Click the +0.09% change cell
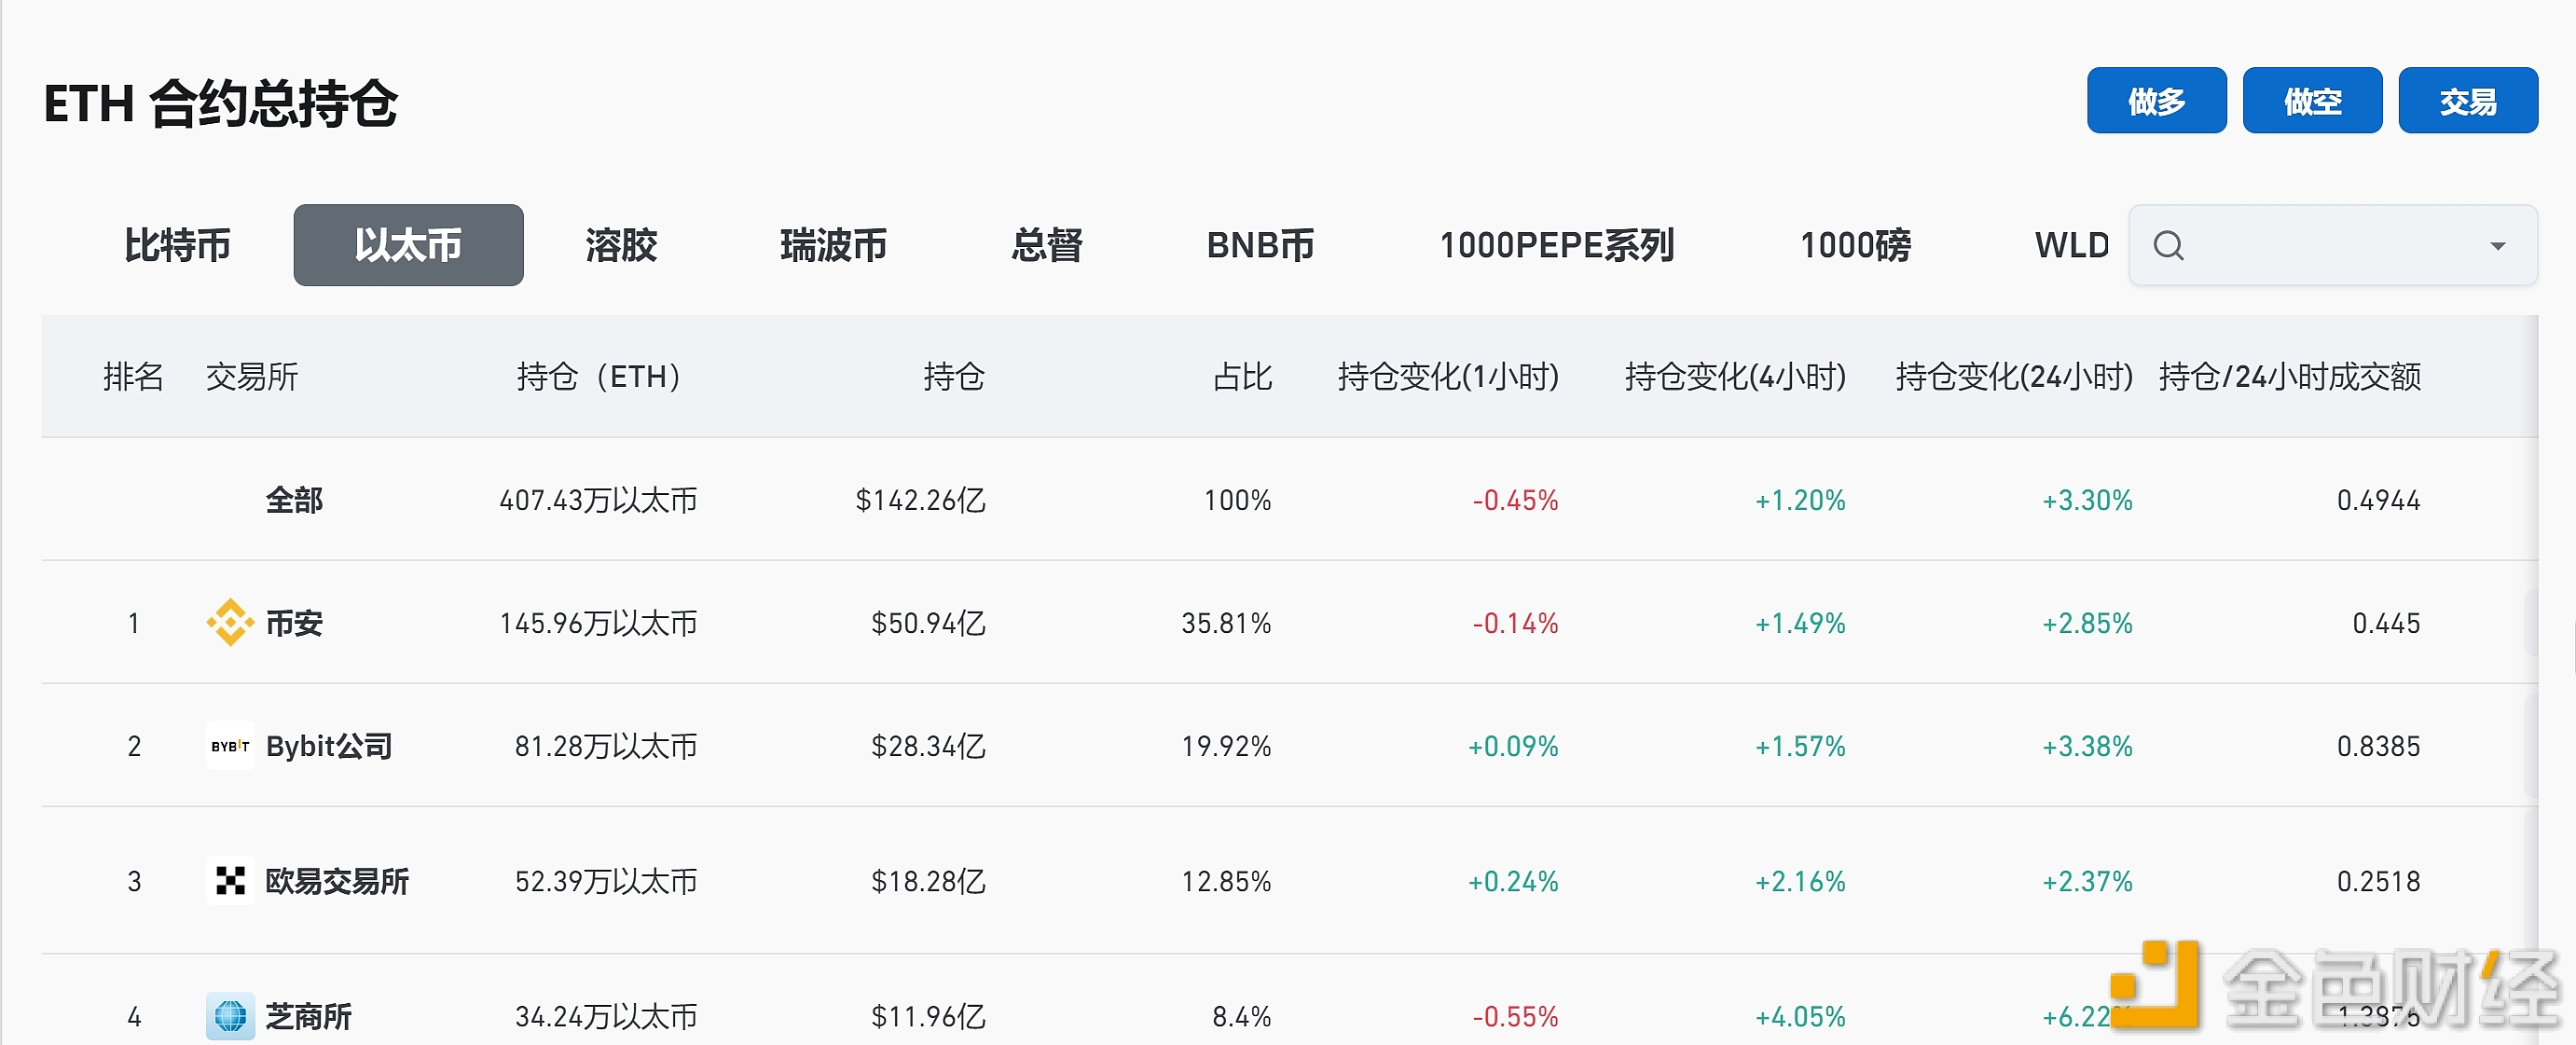The height and width of the screenshot is (1045, 2576). pos(1513,746)
